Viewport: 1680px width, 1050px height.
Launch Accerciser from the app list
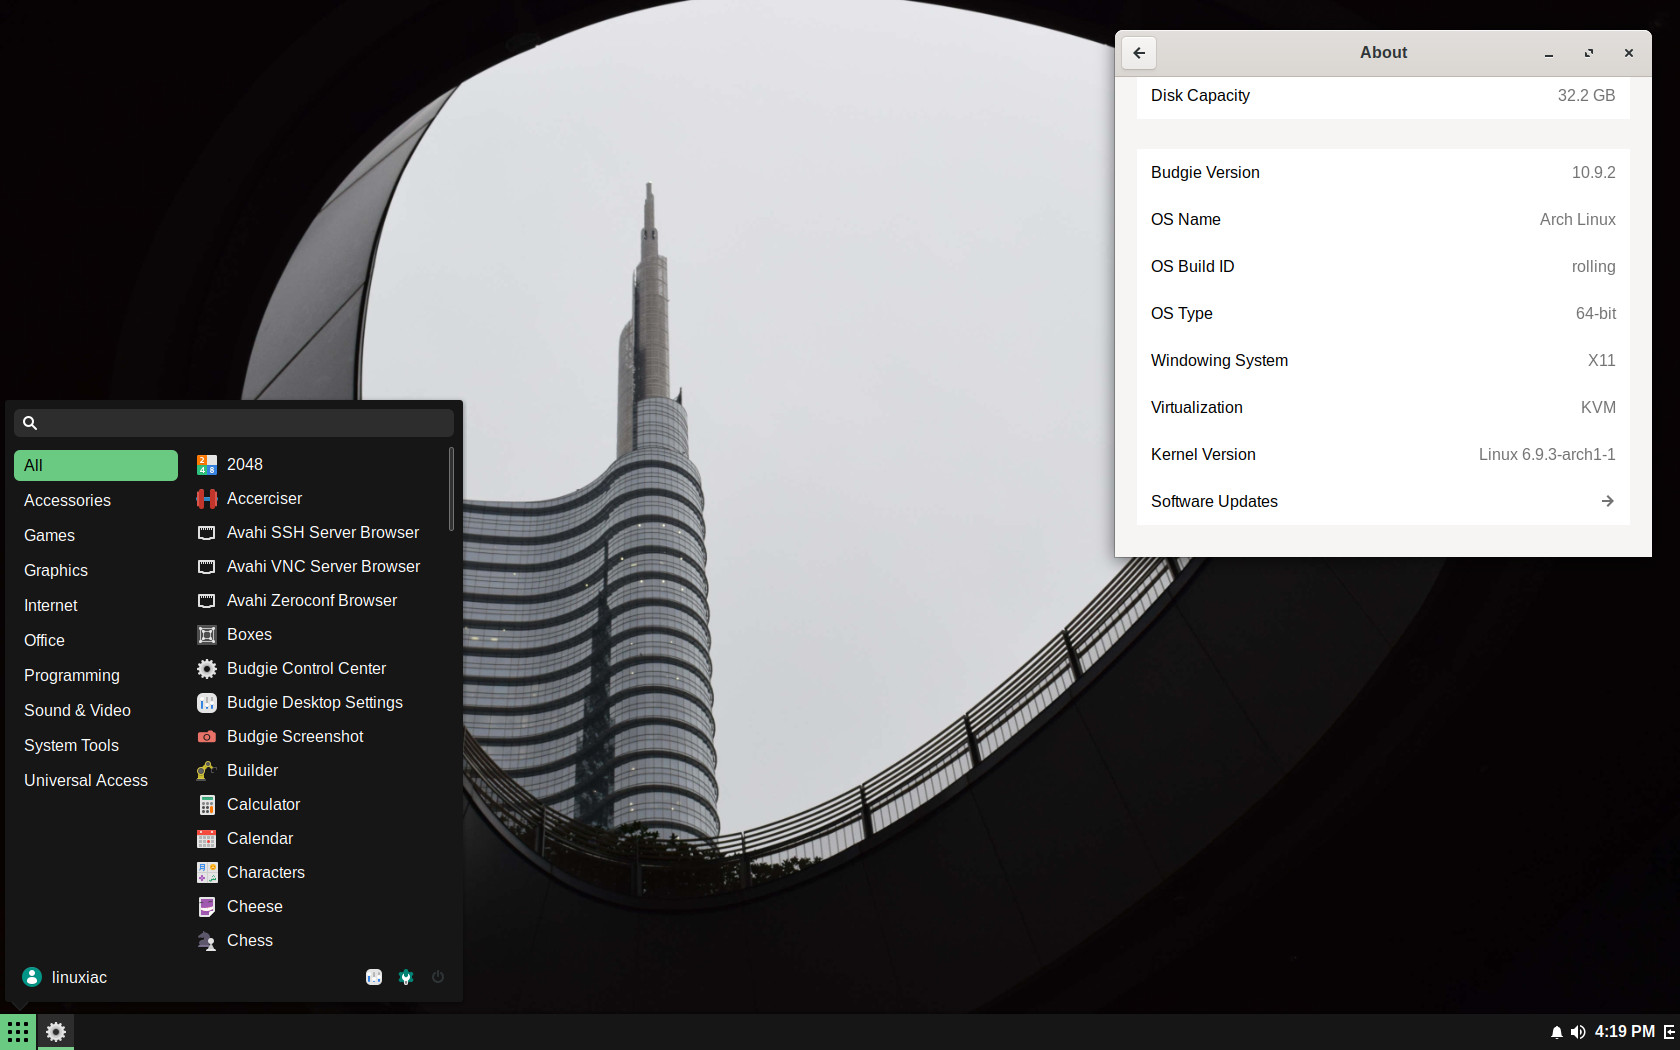pyautogui.click(x=207, y=499)
